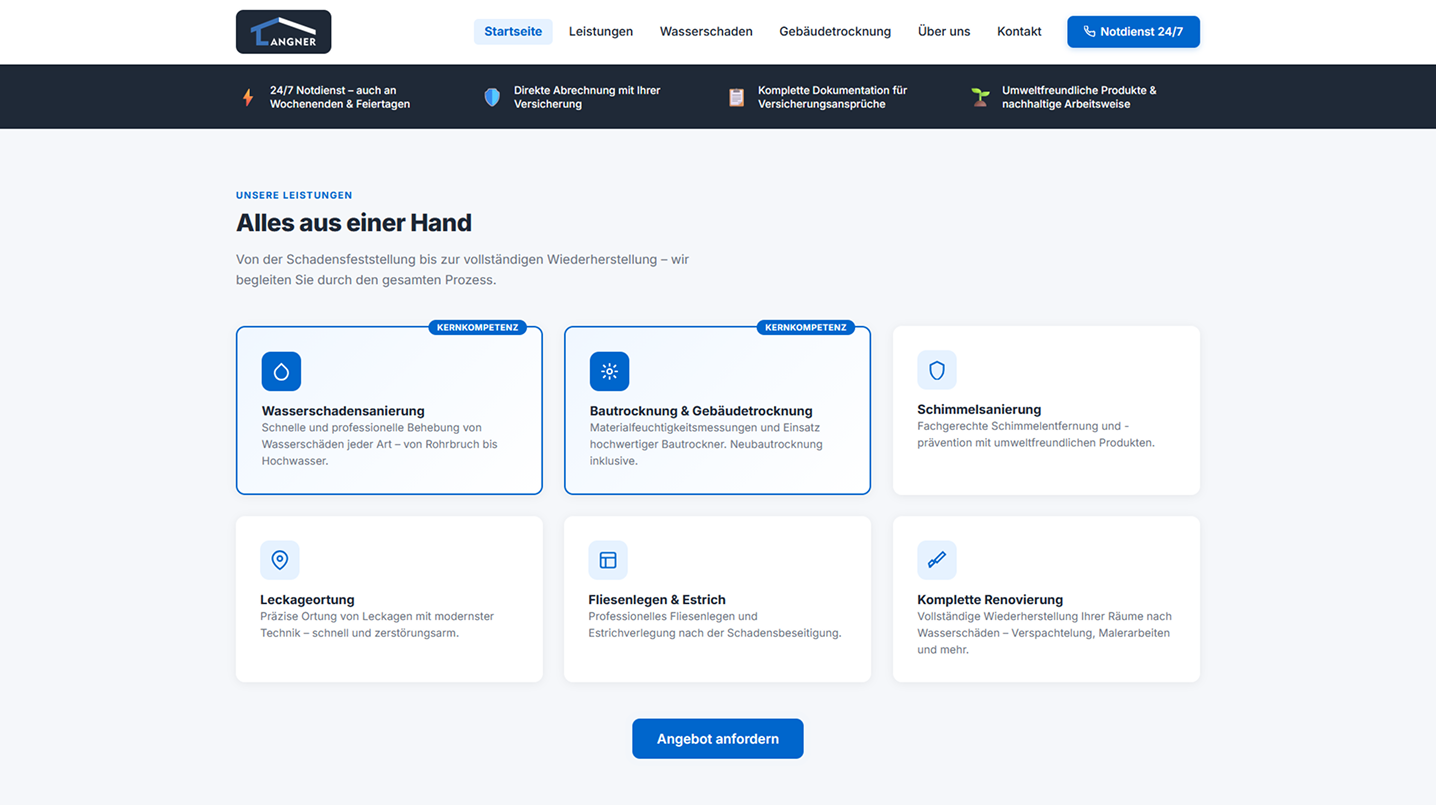This screenshot has width=1436, height=805.
Task: Click the map pin icon for Leckageortung
Action: (x=280, y=560)
